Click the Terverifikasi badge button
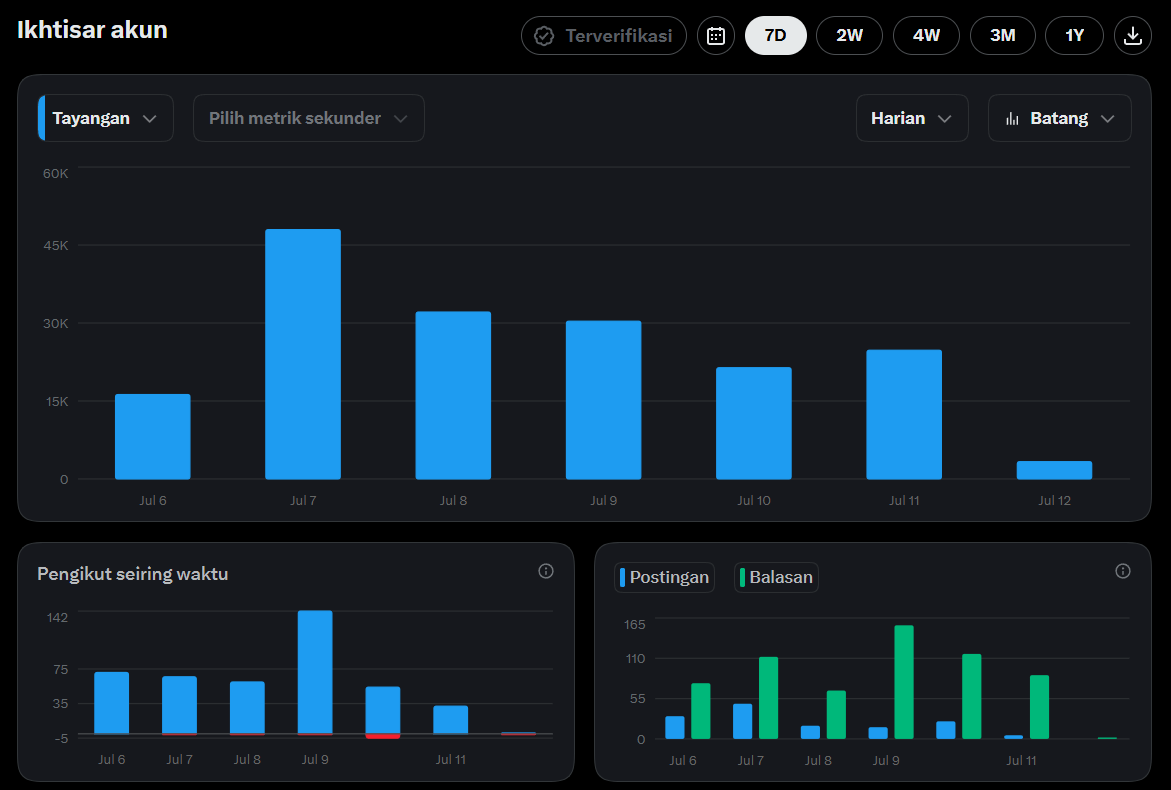 point(603,36)
